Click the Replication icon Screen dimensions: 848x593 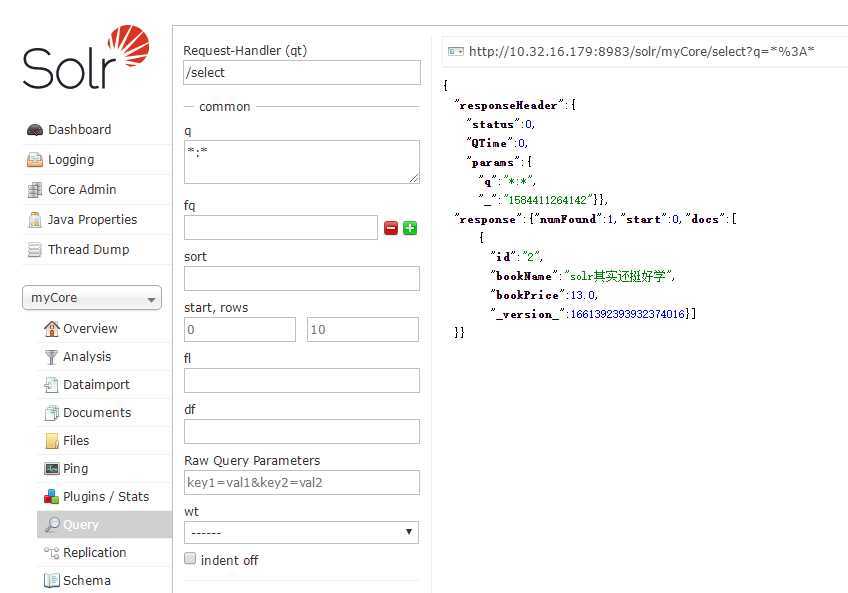point(52,553)
